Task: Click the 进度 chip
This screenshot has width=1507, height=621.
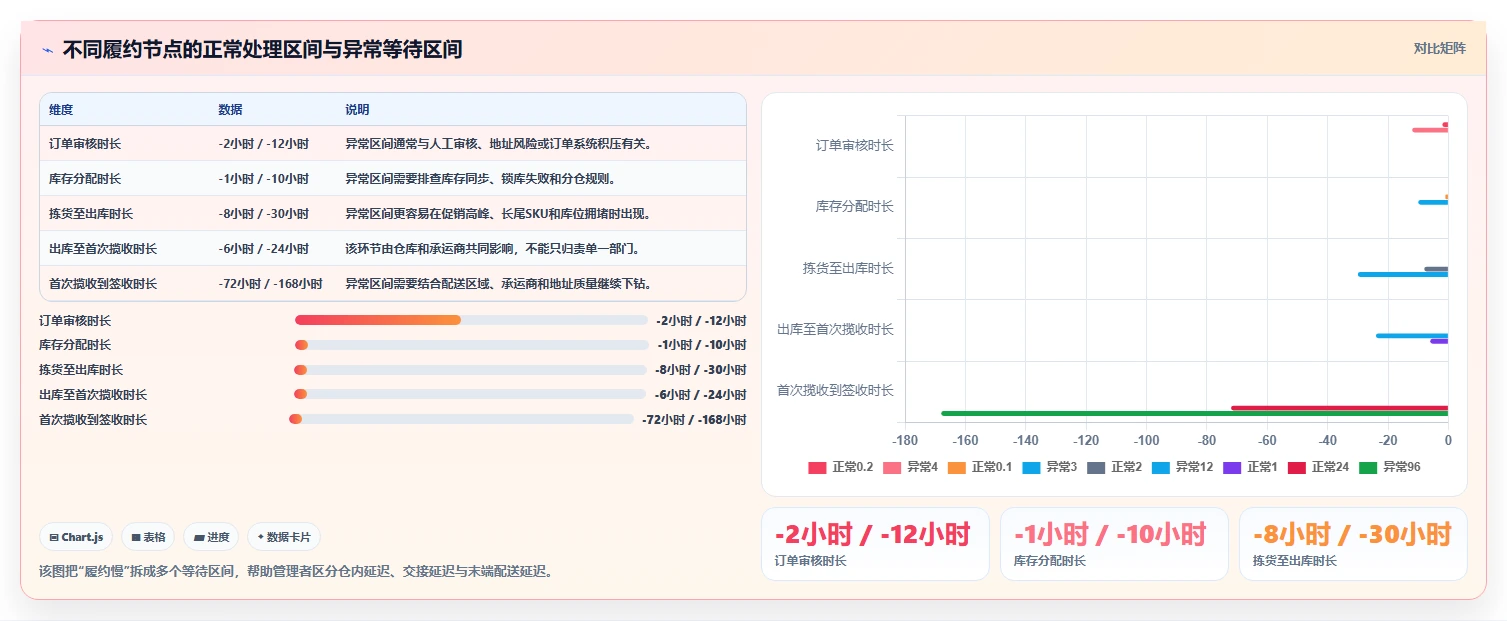Action: point(211,537)
